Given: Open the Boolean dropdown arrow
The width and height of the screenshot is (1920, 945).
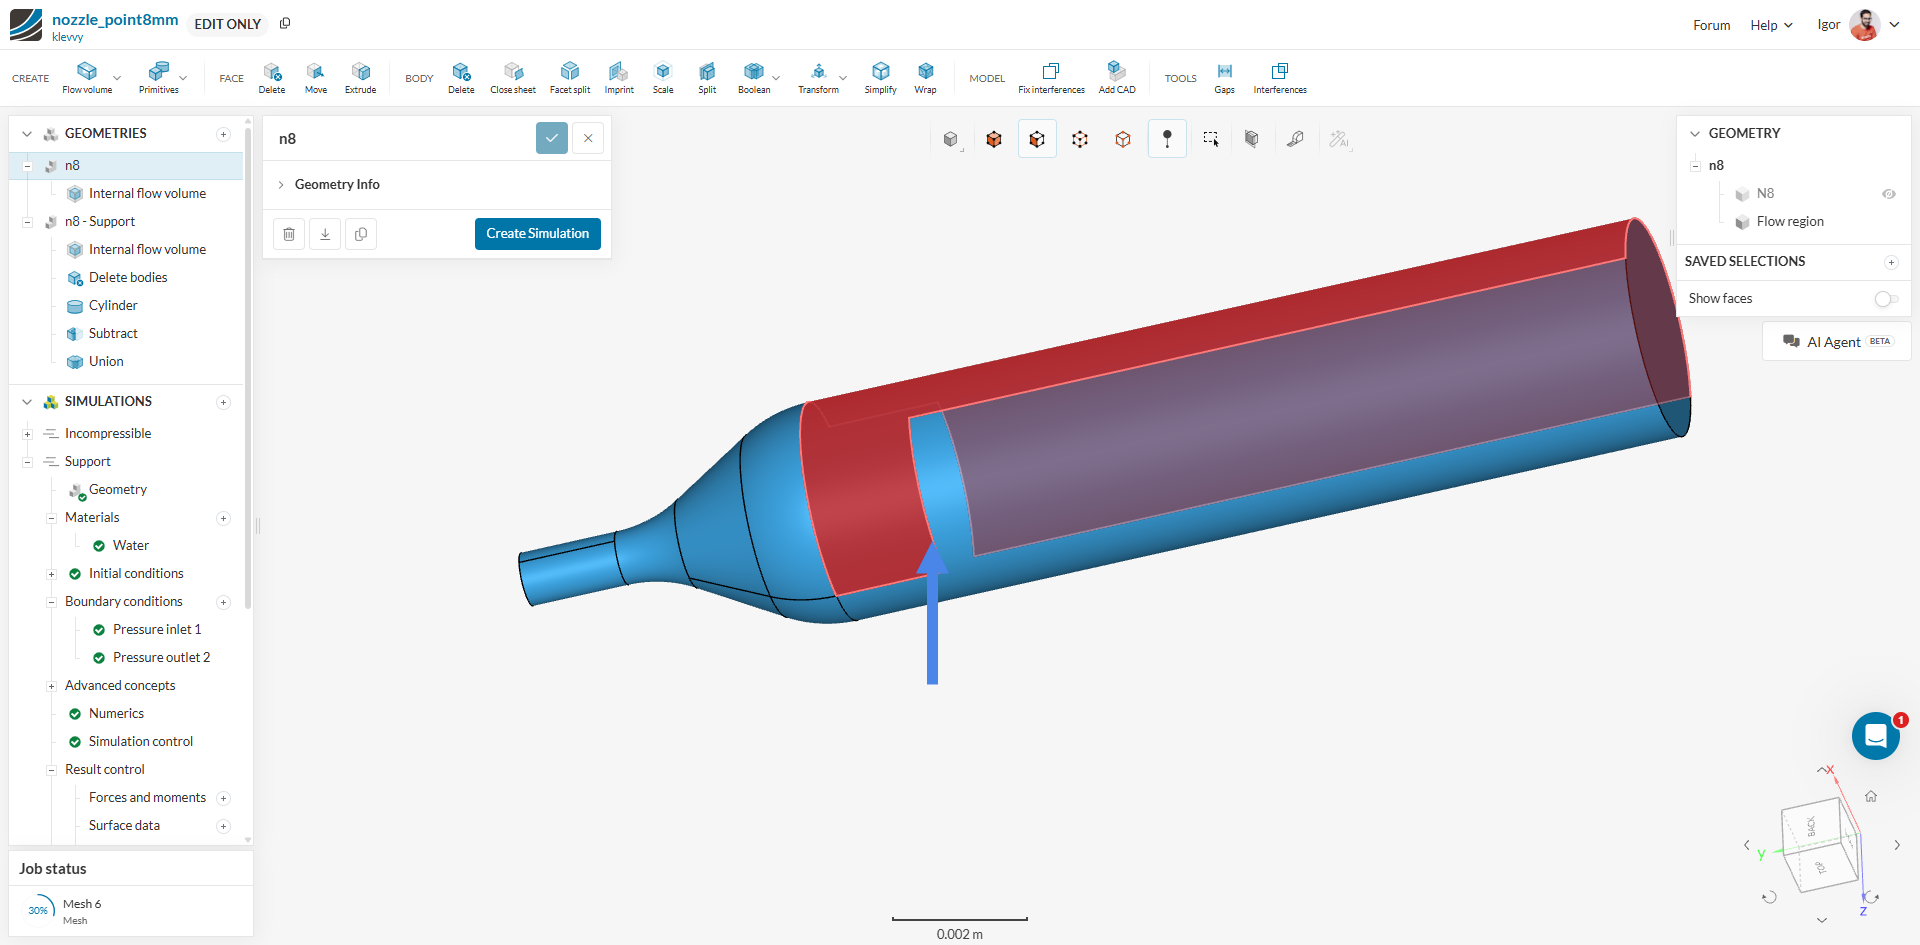Looking at the screenshot, I should 777,78.
